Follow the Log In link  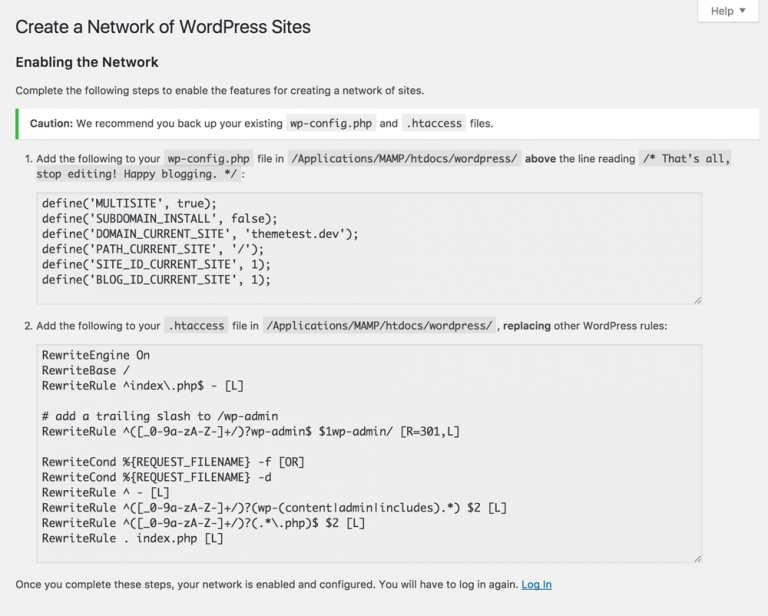(x=536, y=585)
